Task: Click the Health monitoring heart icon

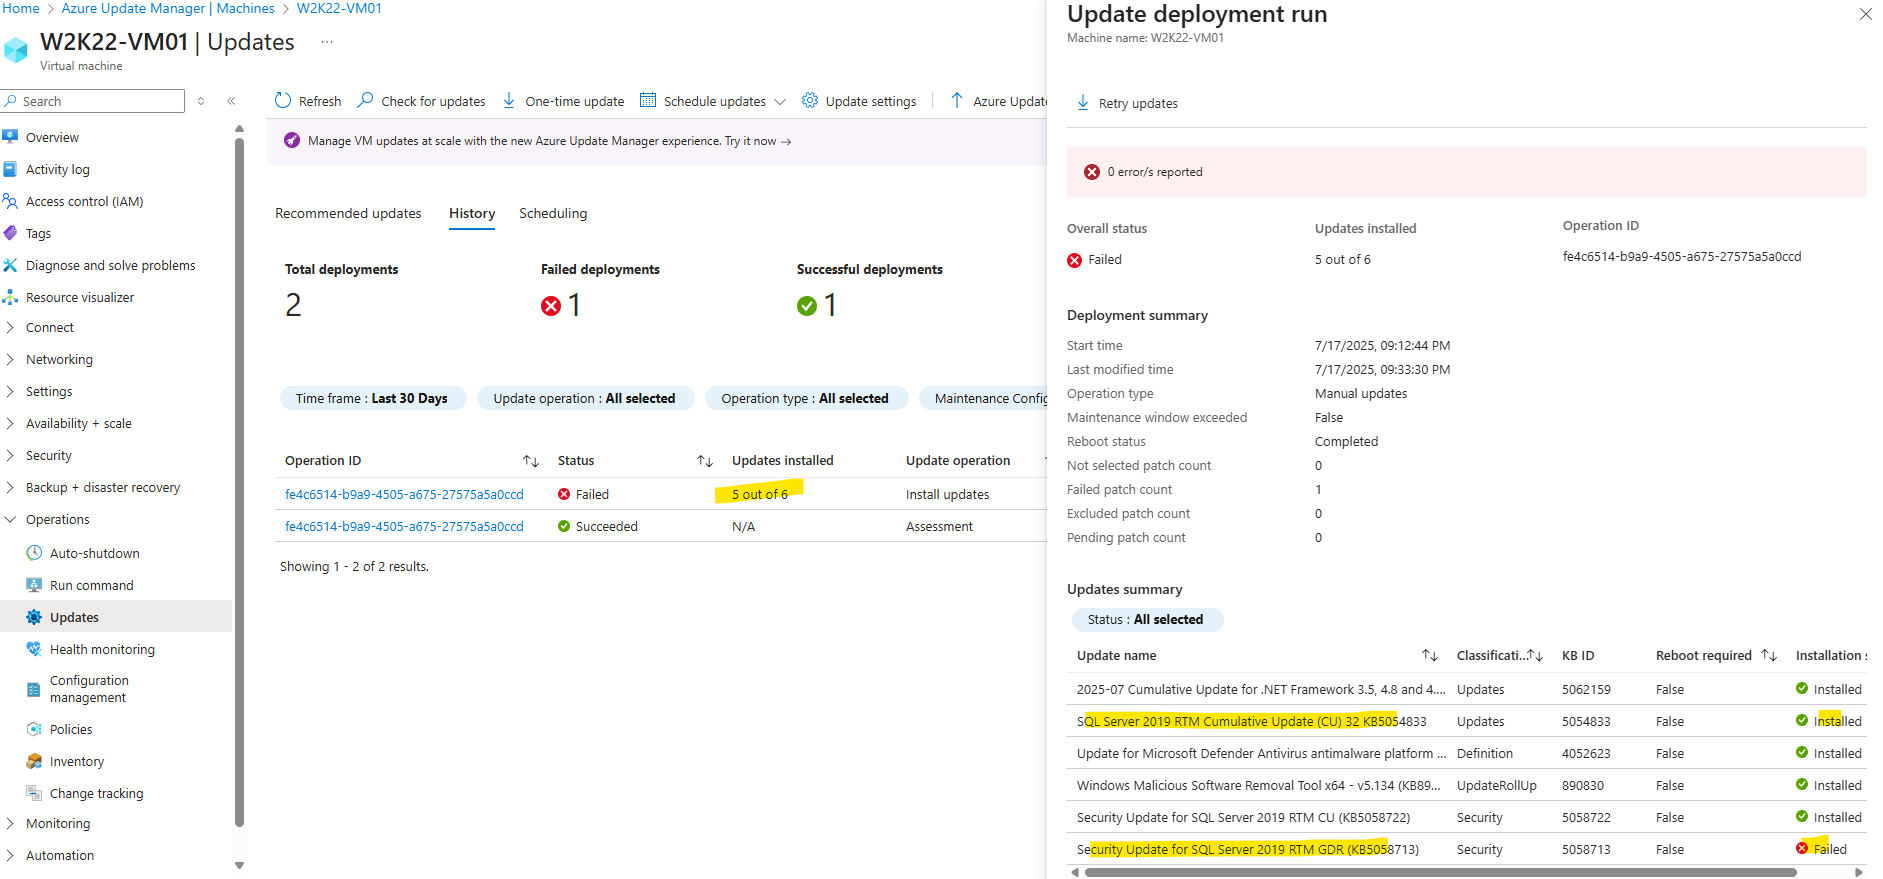Action: pos(34,649)
